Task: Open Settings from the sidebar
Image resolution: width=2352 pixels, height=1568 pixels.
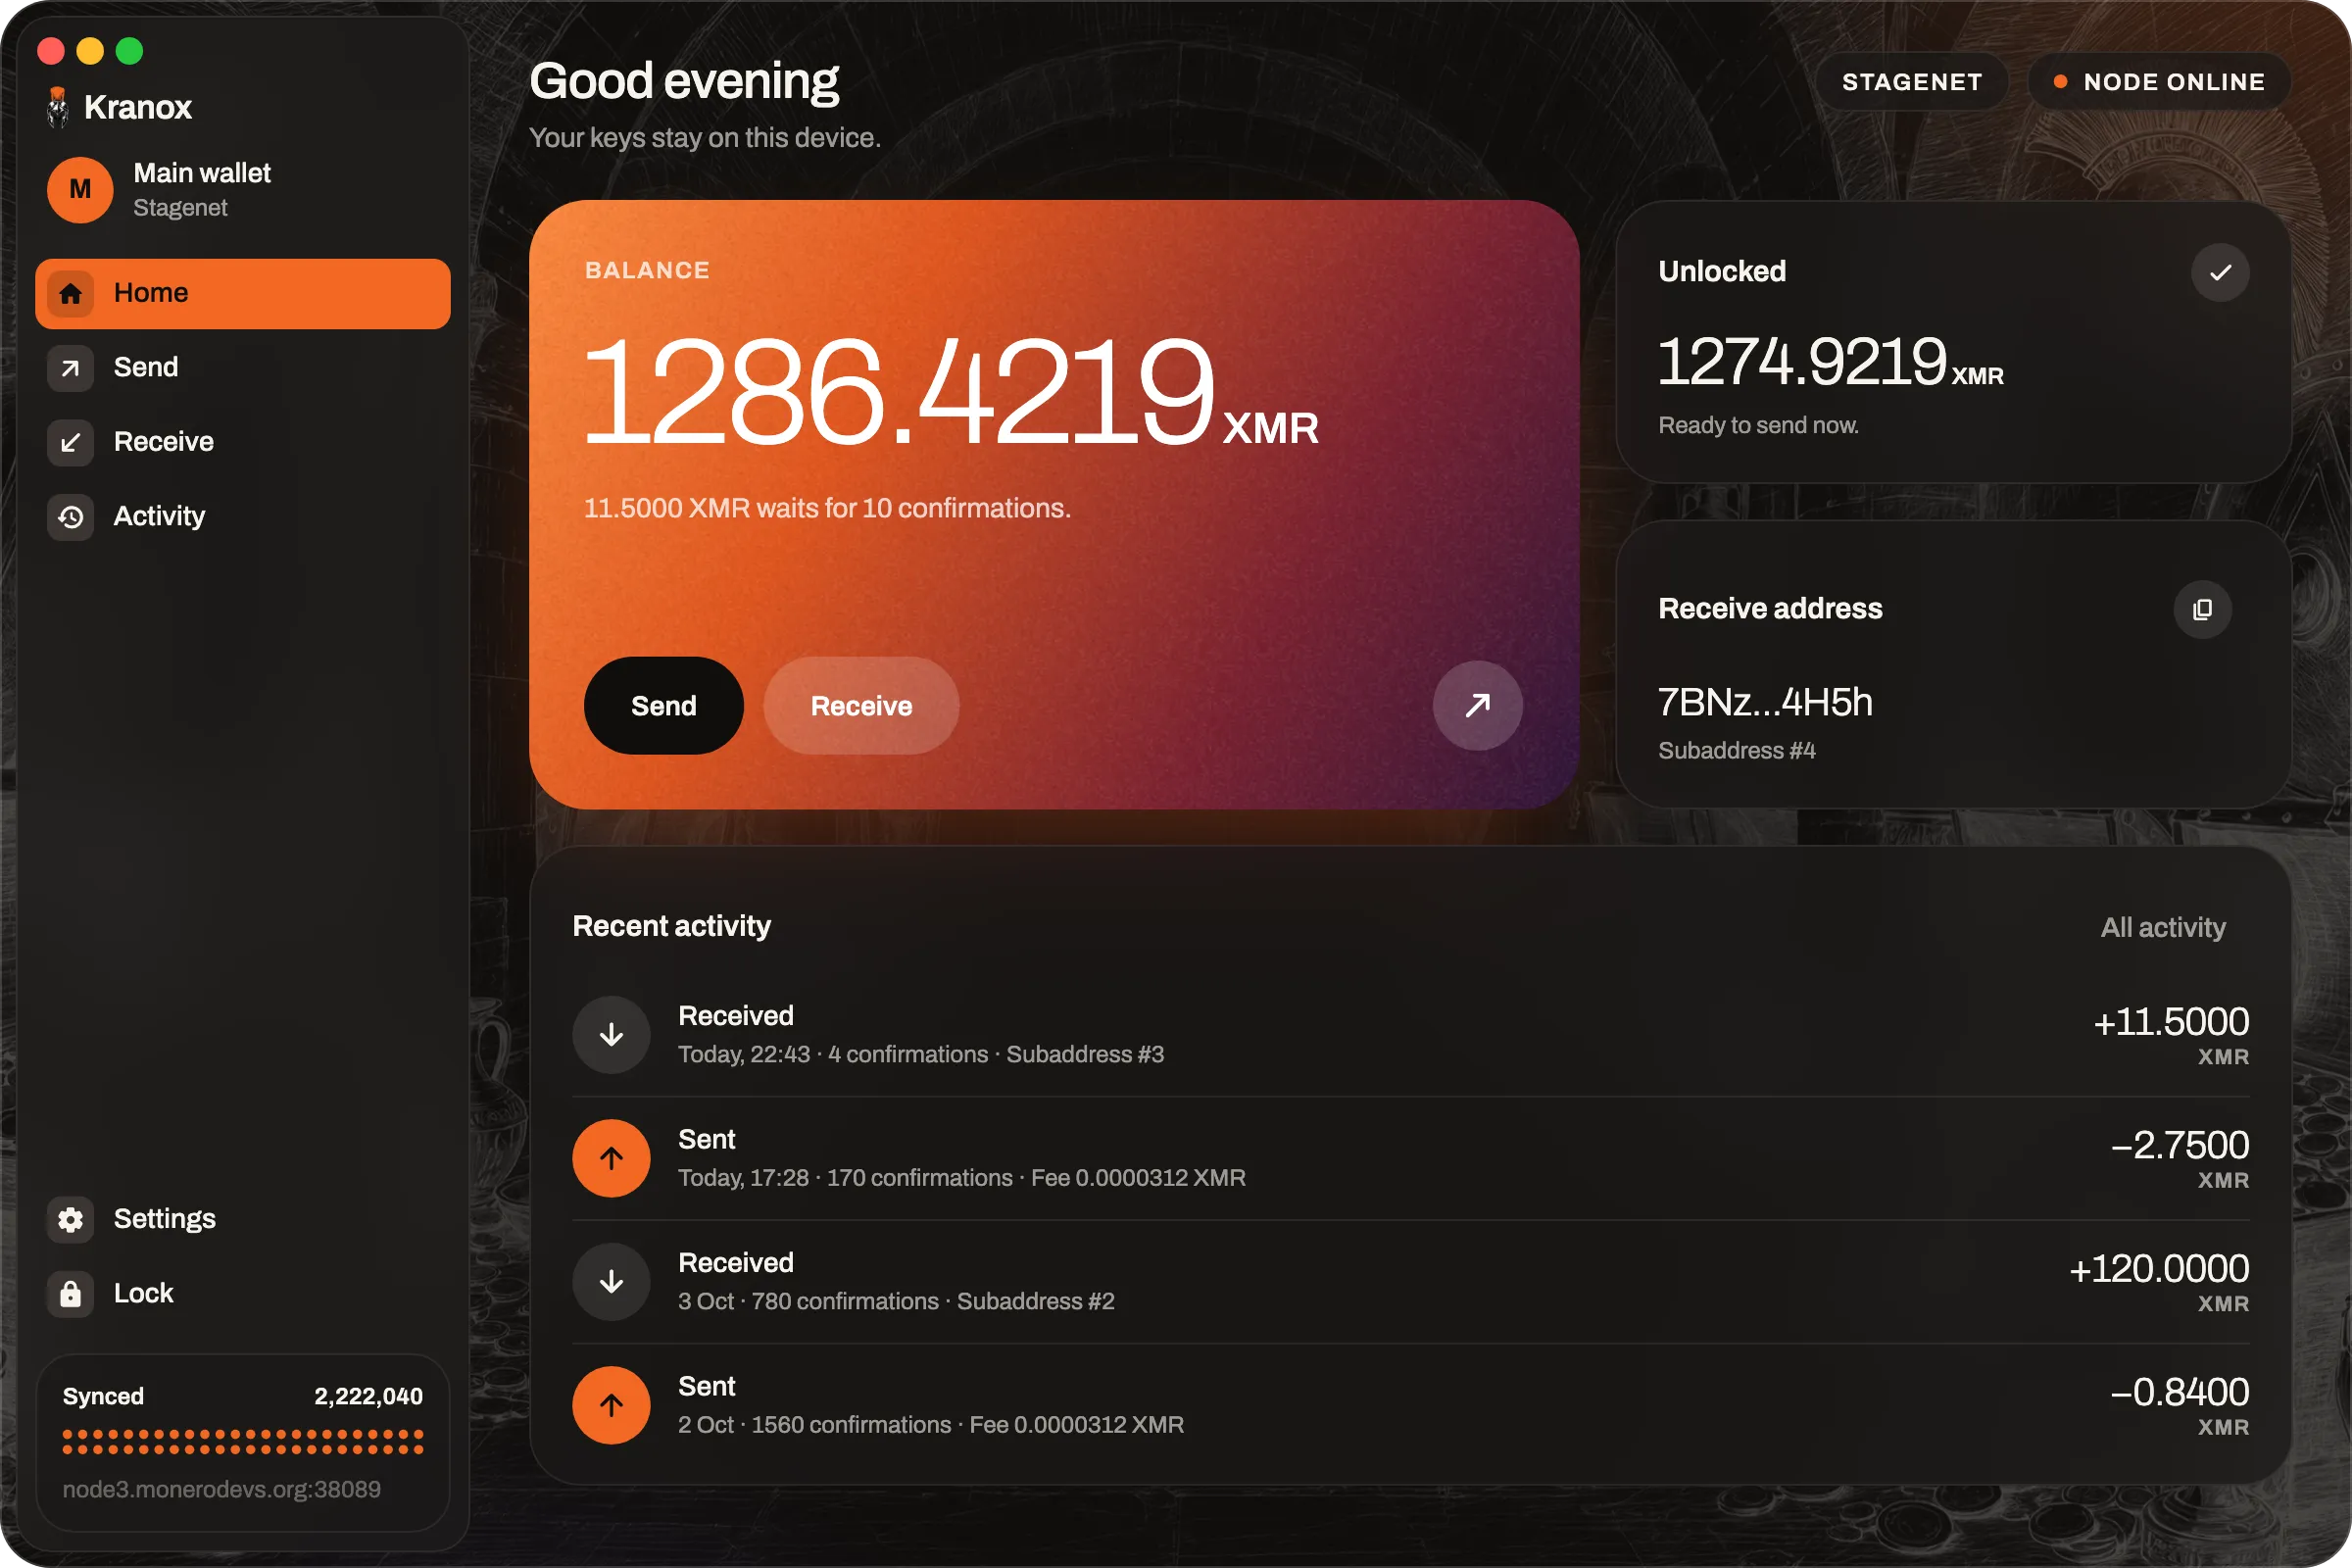Action: click(243, 1220)
